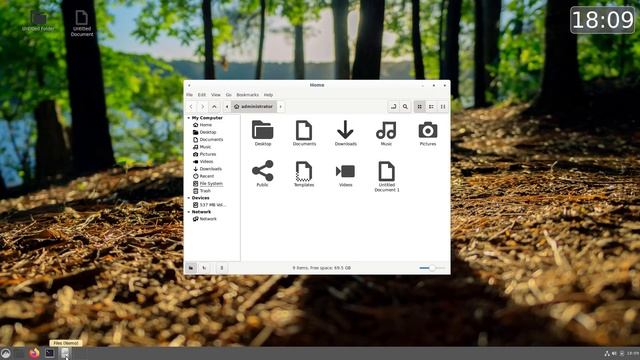Open the search magnifier tool
This screenshot has height=360, width=640.
(x=405, y=107)
